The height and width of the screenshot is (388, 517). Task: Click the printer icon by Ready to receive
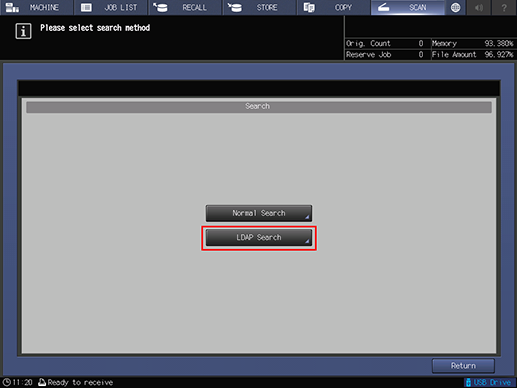tap(42, 382)
